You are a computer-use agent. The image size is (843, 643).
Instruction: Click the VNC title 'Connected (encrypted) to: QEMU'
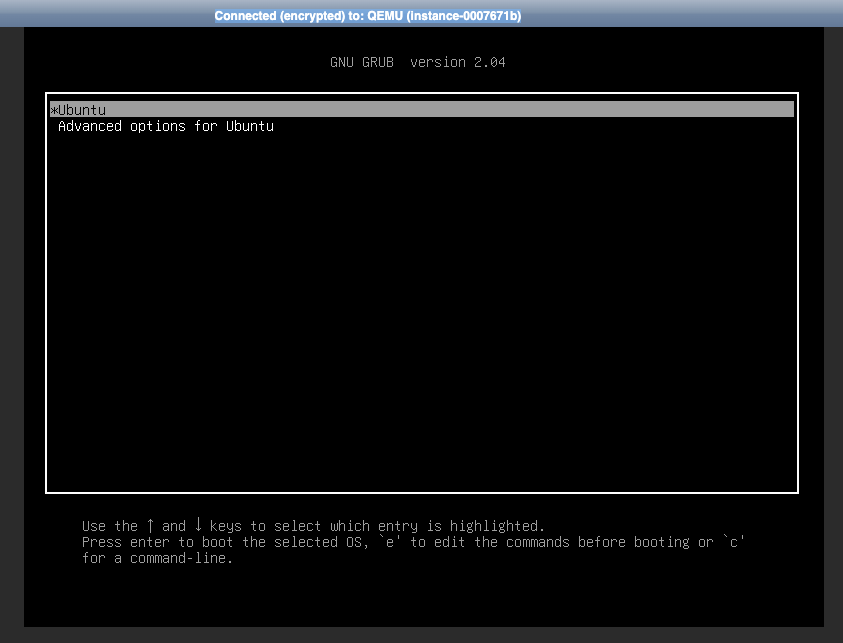(x=368, y=16)
